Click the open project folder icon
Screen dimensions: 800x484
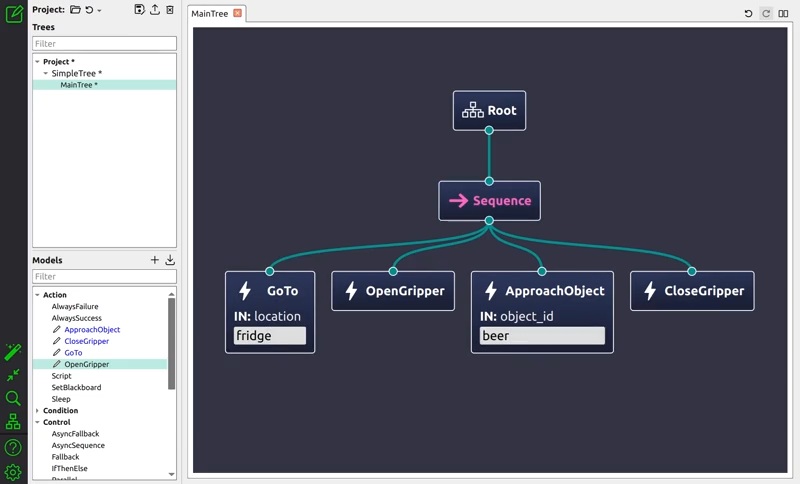point(75,9)
